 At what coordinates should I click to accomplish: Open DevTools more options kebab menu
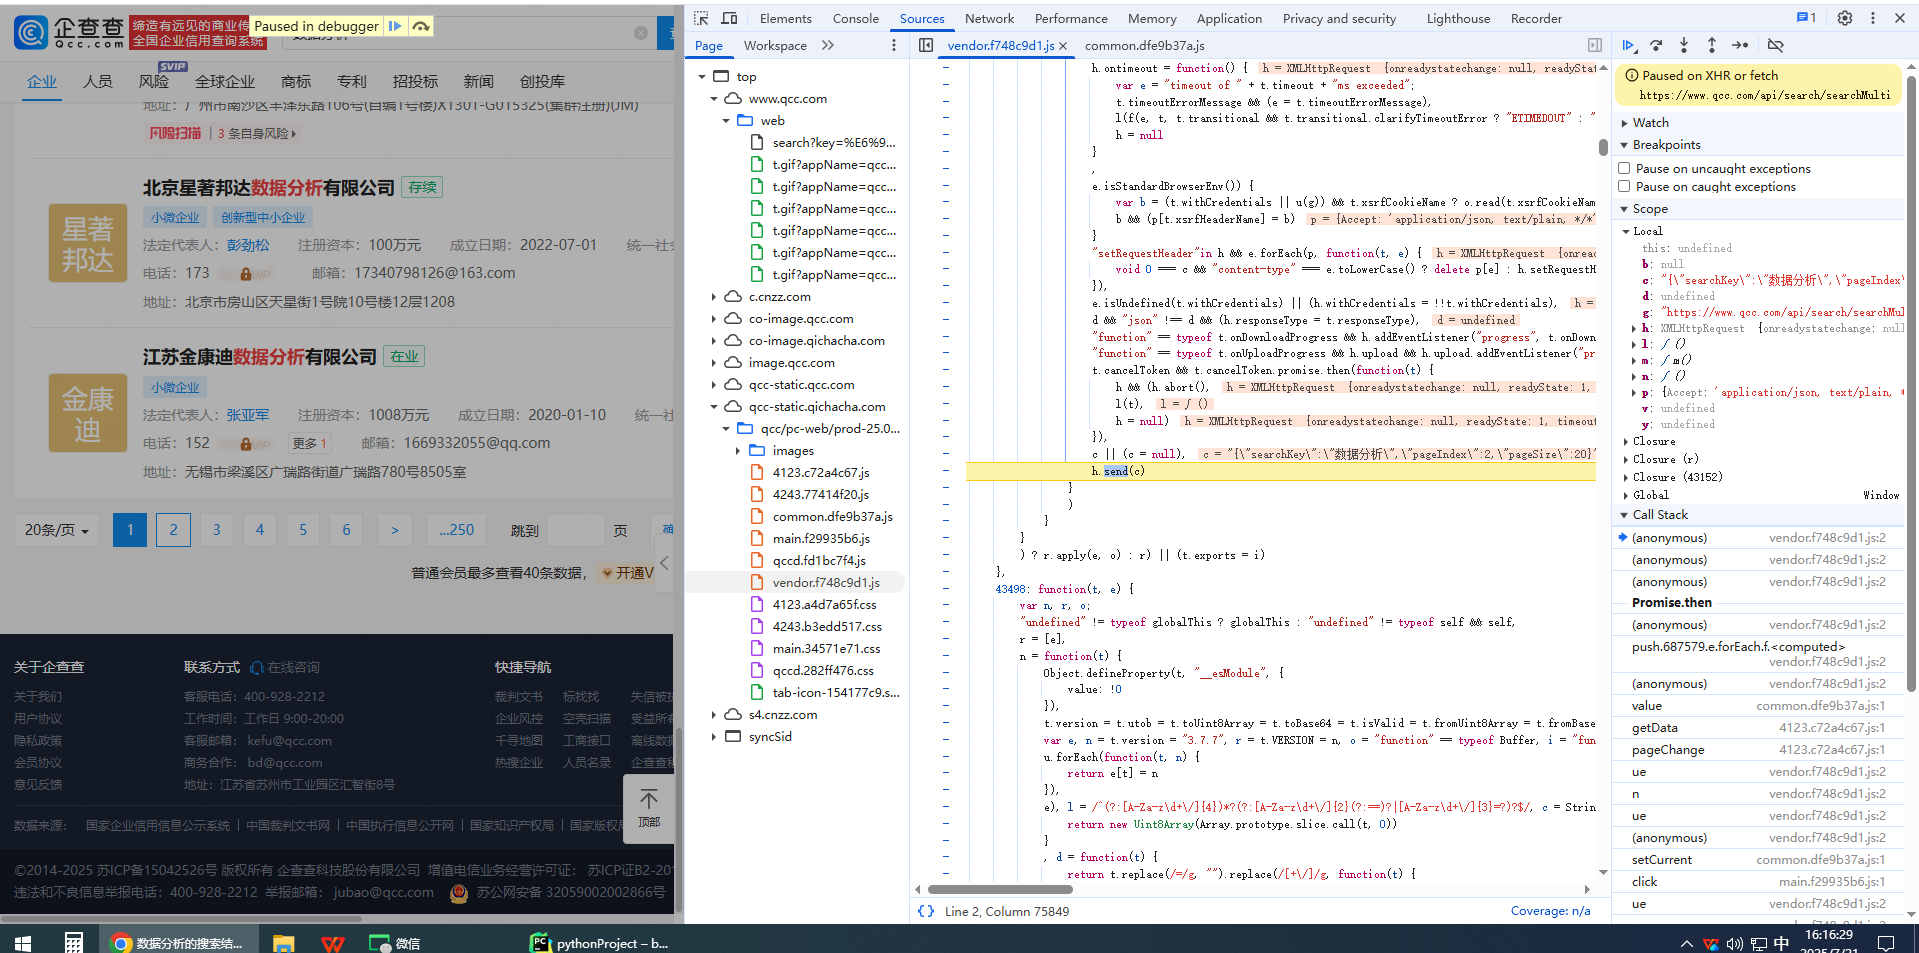tap(1873, 18)
